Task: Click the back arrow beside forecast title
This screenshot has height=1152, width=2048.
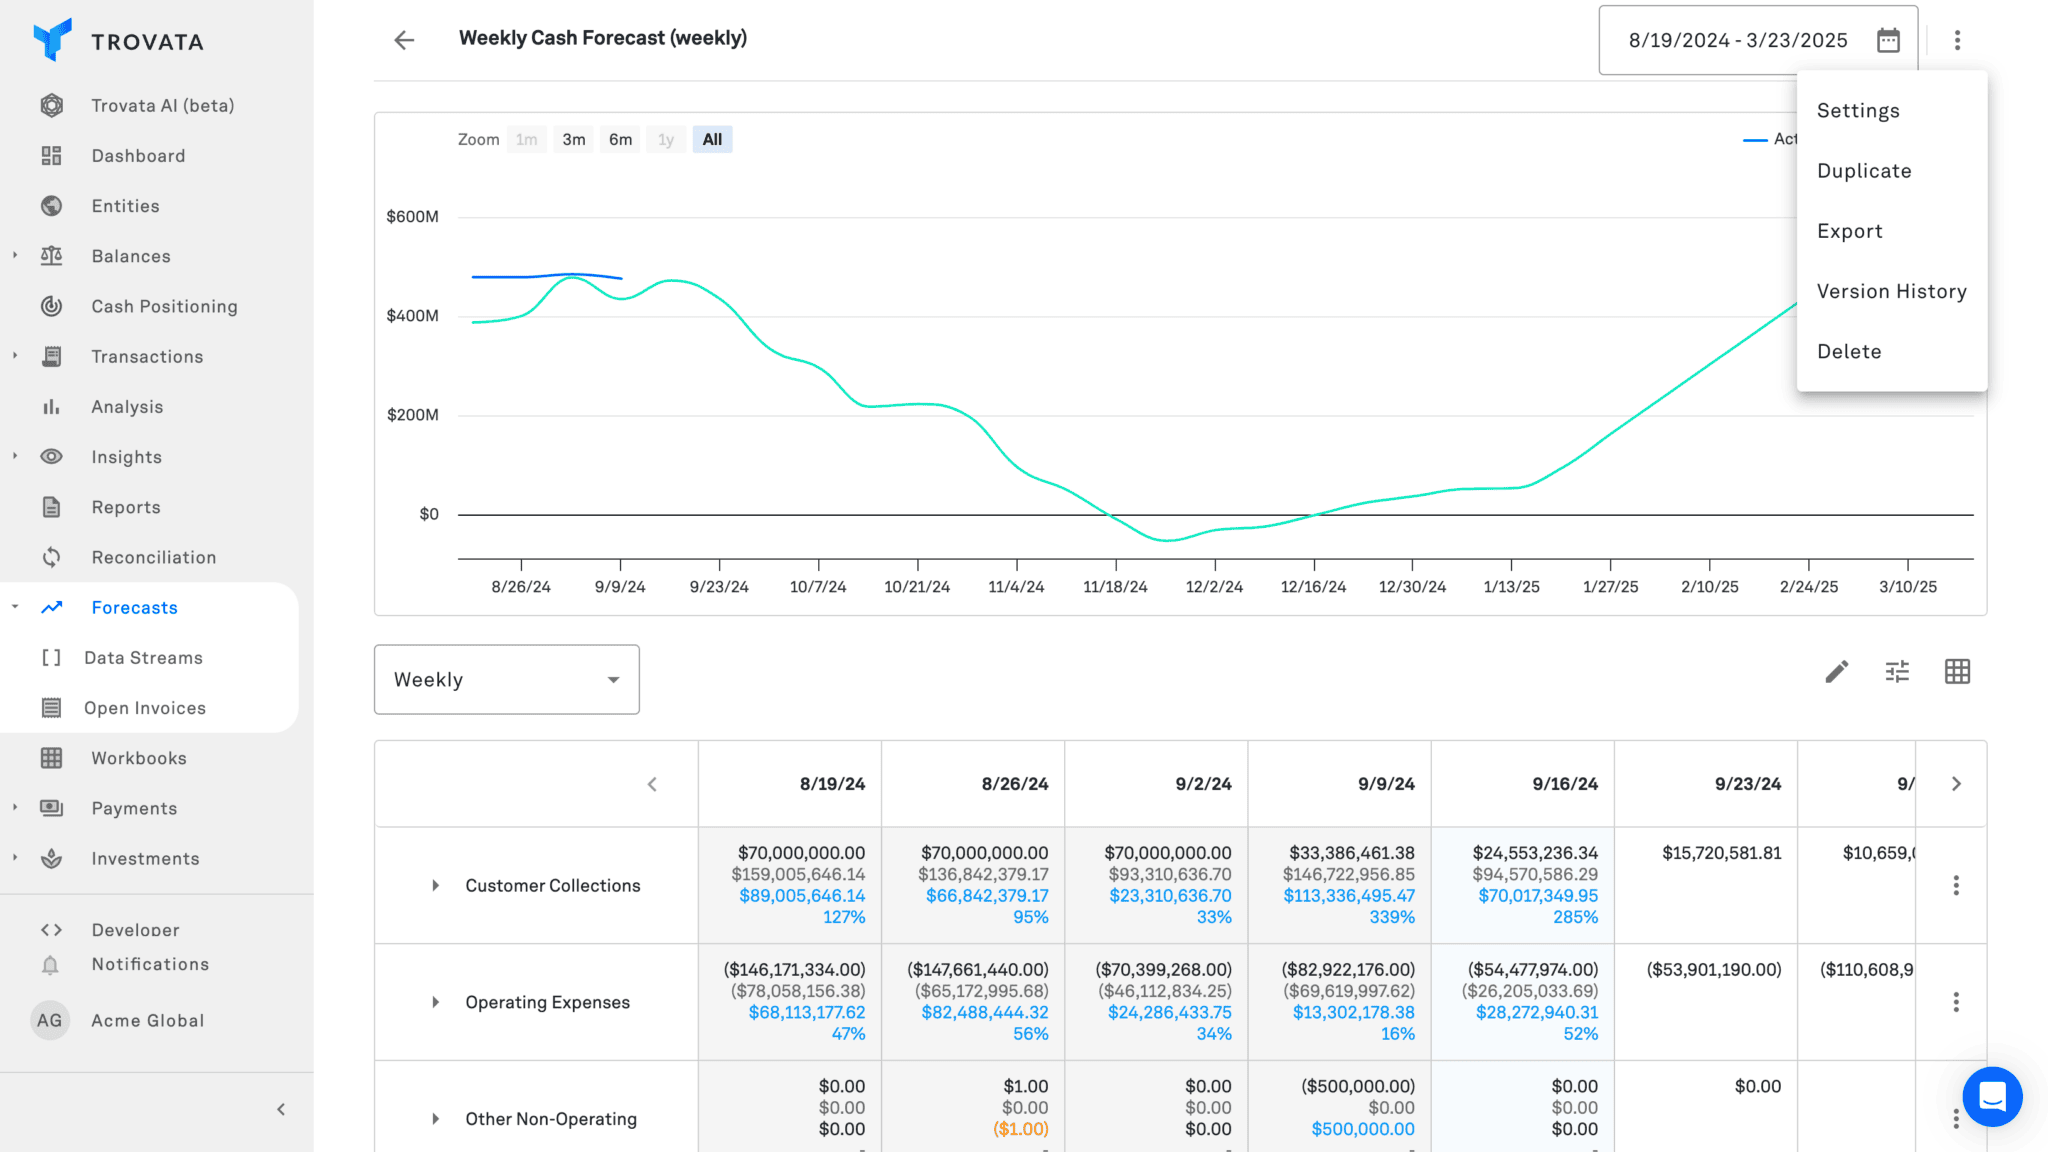Action: click(404, 40)
